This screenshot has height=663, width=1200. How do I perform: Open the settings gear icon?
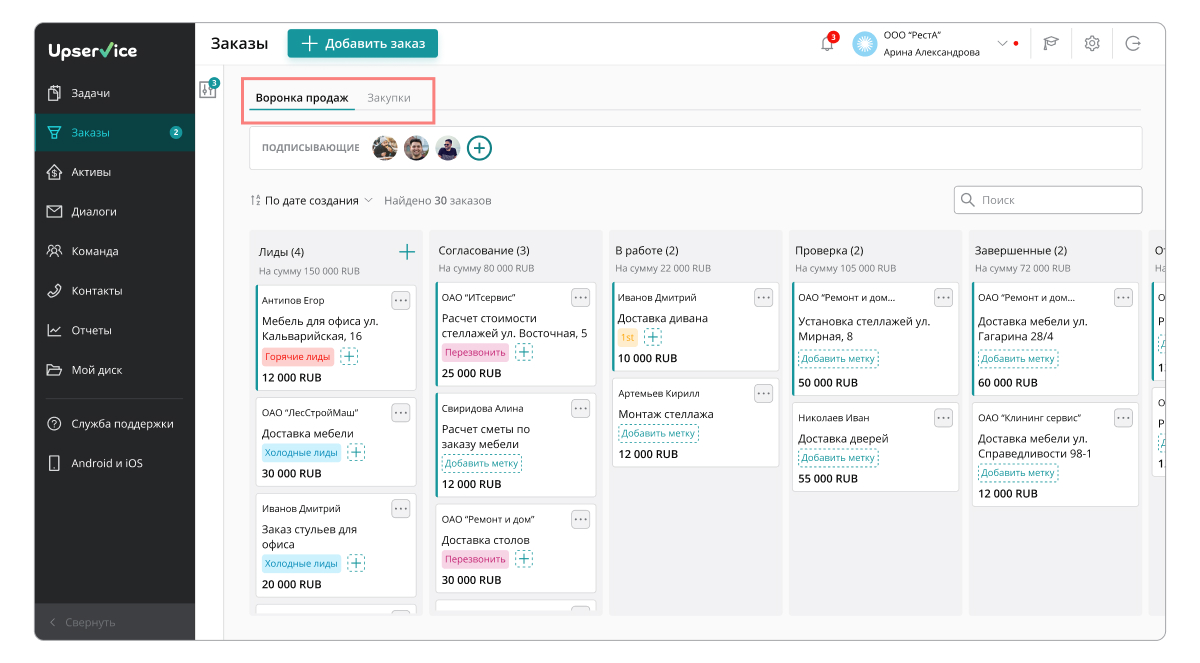(1092, 44)
